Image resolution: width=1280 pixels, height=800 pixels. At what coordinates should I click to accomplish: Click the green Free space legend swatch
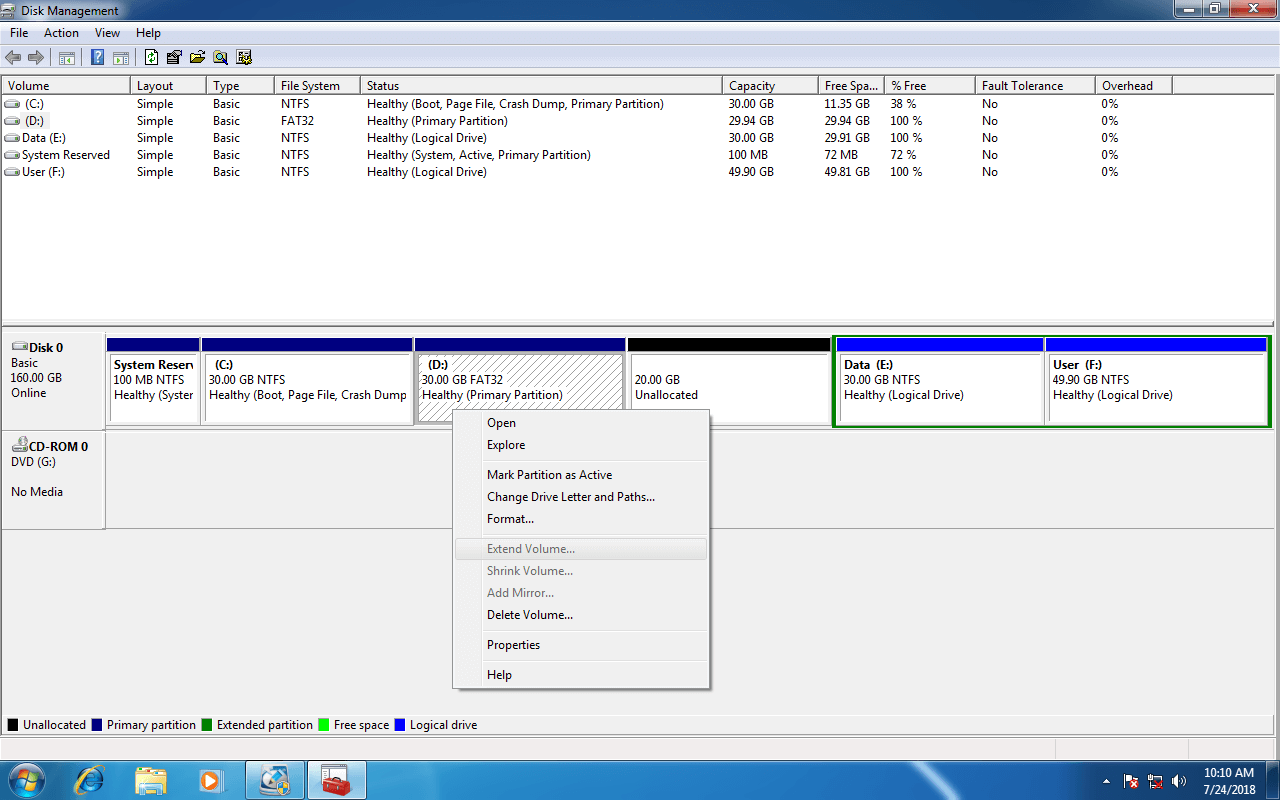[x=319, y=724]
